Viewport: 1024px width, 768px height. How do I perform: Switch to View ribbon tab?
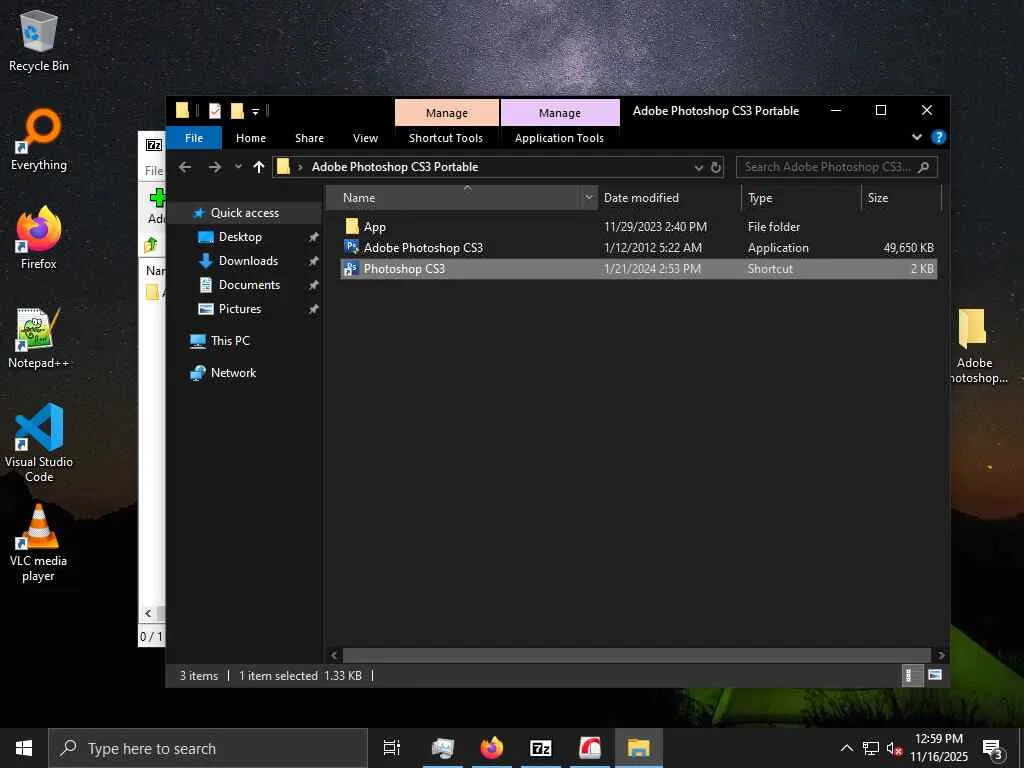pyautogui.click(x=365, y=138)
